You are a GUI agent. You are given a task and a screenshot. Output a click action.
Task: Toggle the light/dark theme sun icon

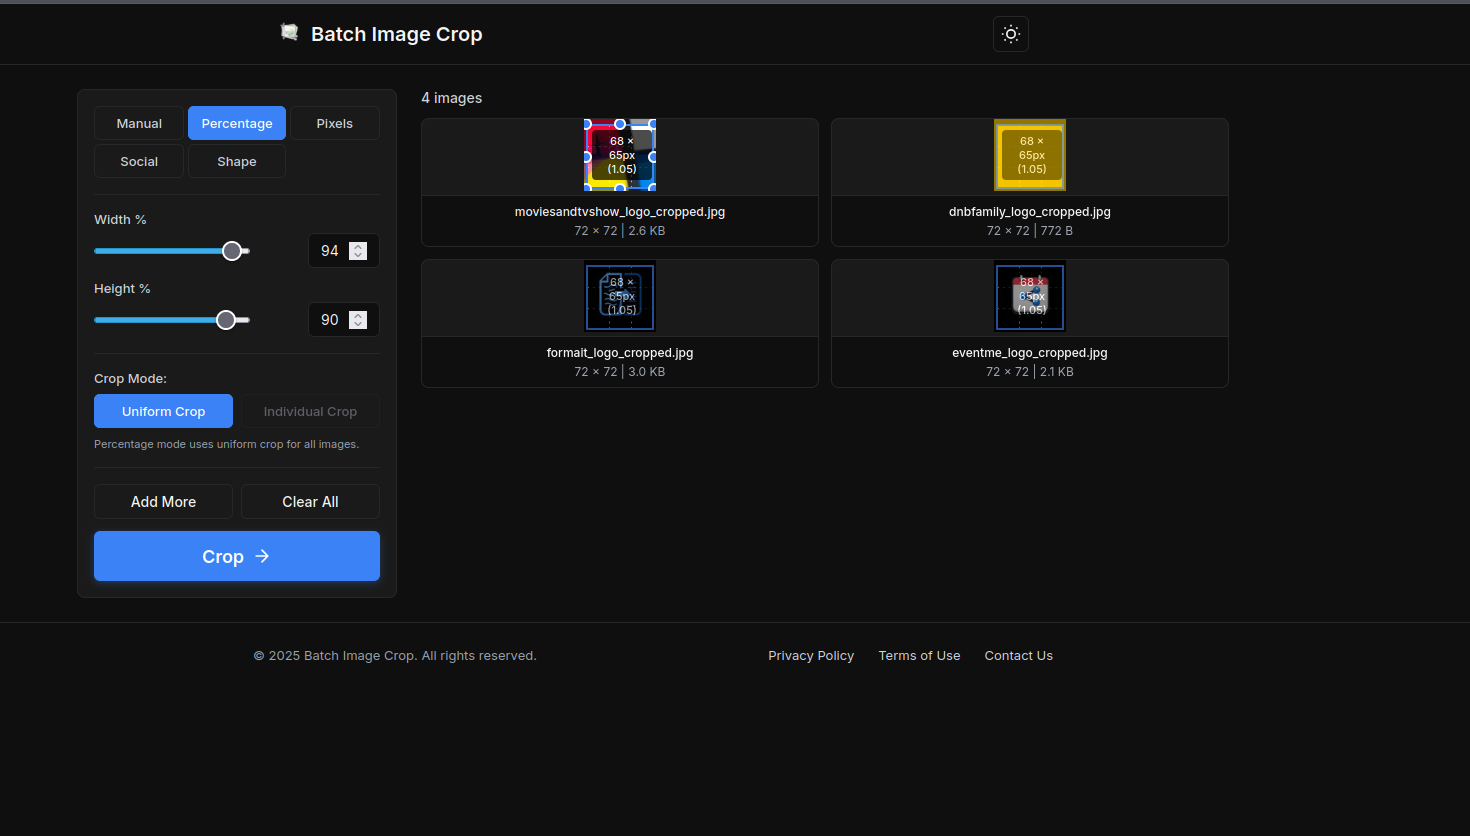coord(1011,34)
